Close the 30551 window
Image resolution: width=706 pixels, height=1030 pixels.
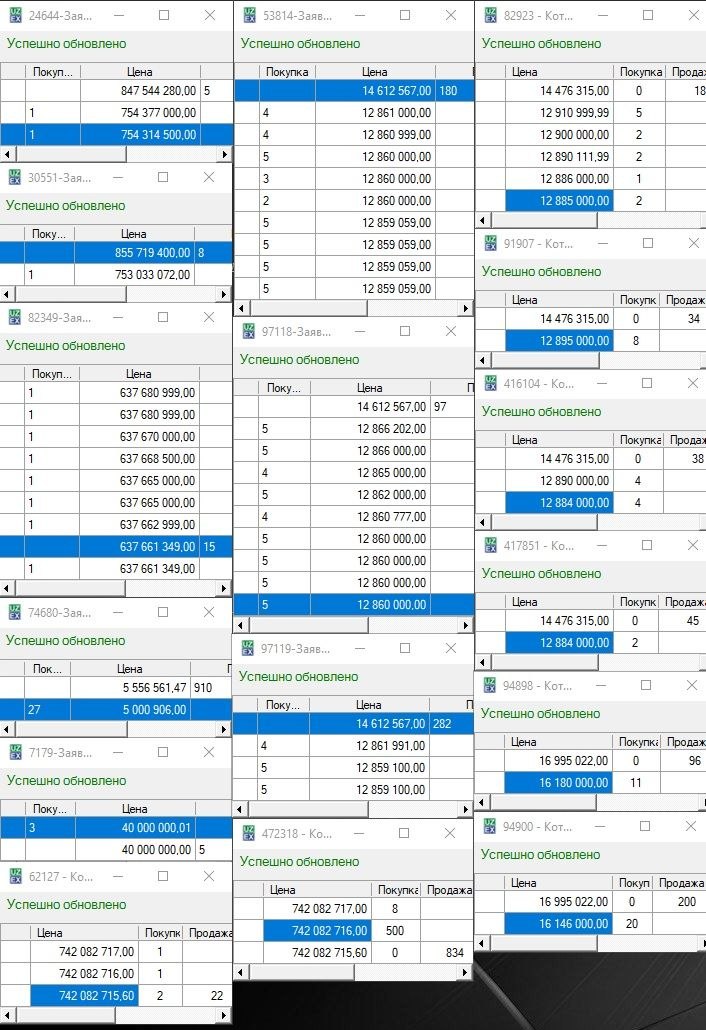(x=209, y=177)
